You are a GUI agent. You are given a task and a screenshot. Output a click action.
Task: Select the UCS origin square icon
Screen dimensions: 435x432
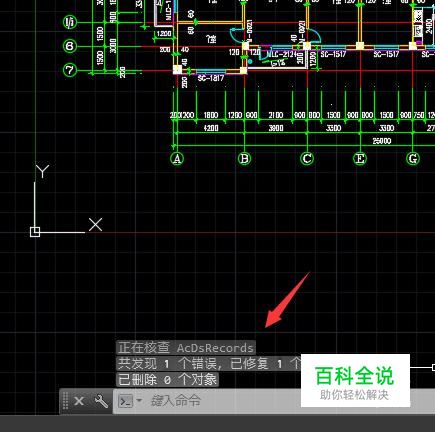click(x=35, y=232)
